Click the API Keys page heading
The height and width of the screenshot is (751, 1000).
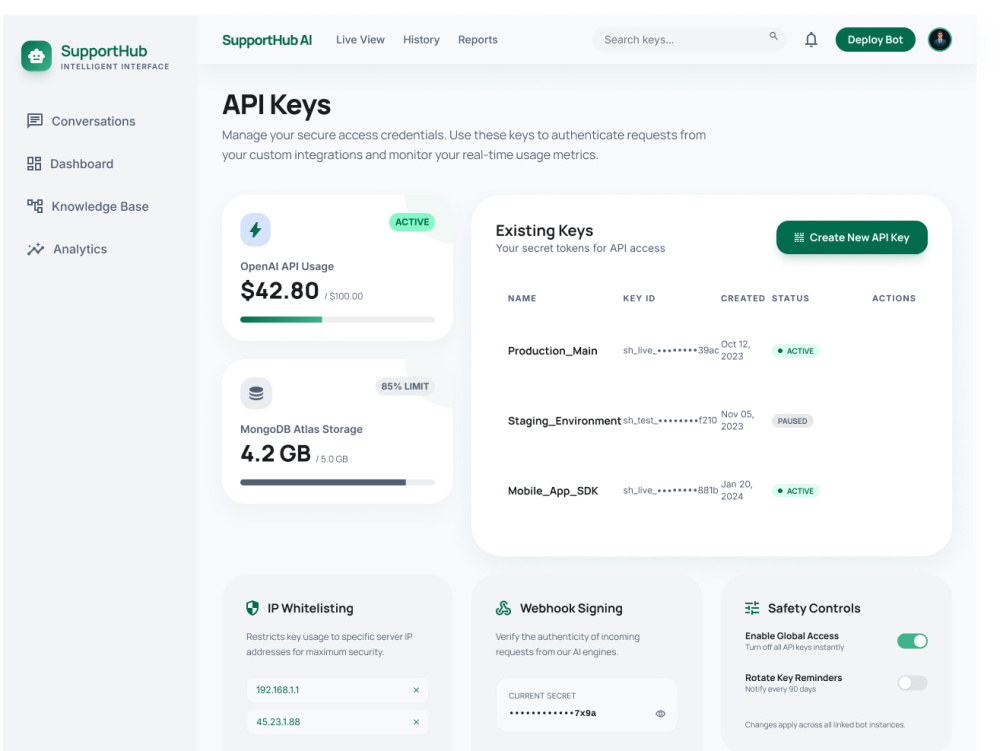(276, 105)
